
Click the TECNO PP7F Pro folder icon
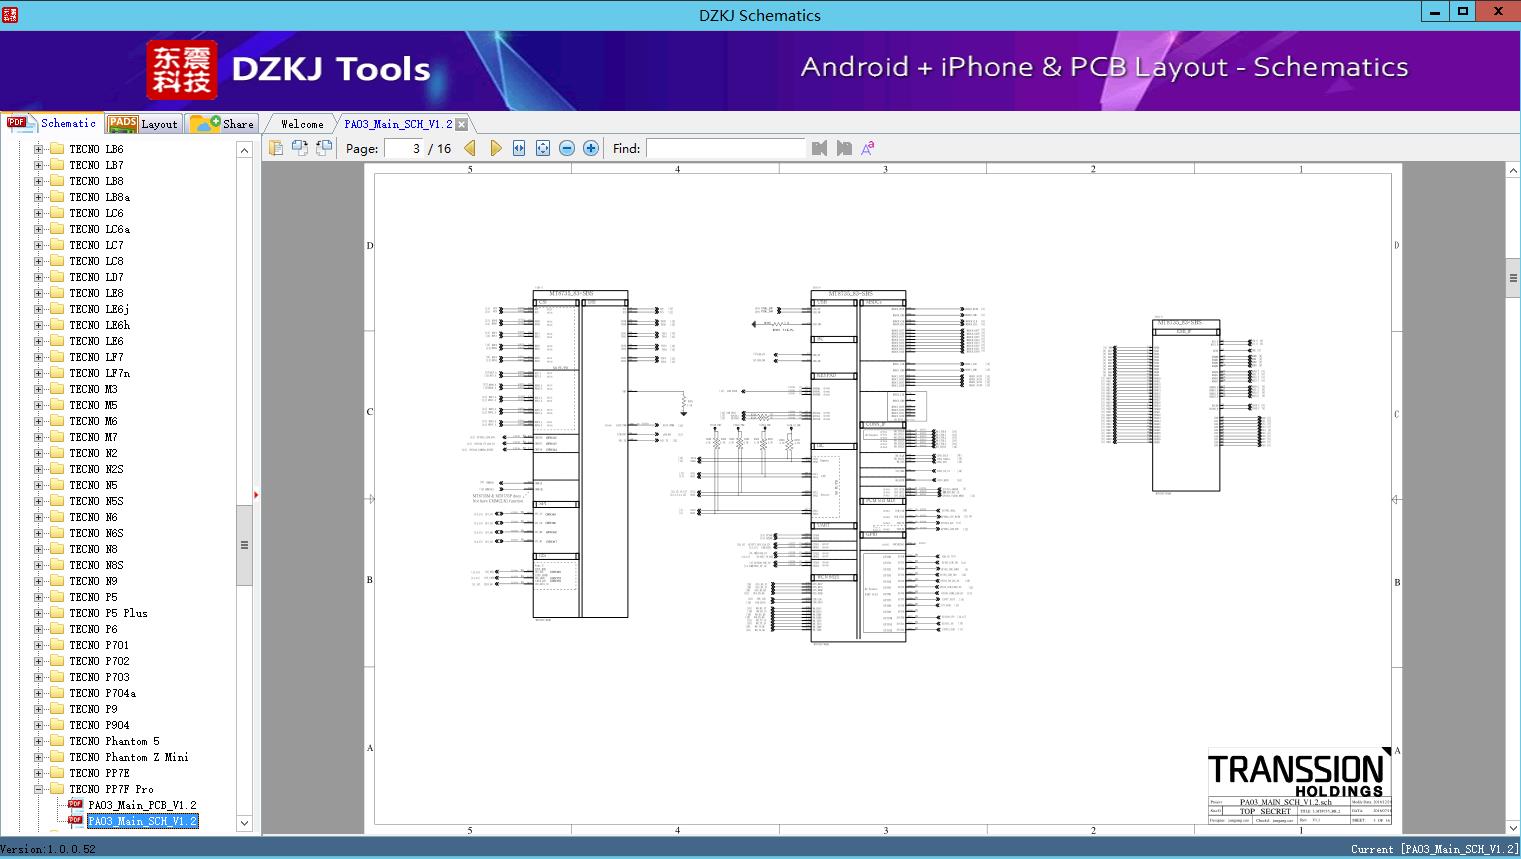click(x=57, y=789)
